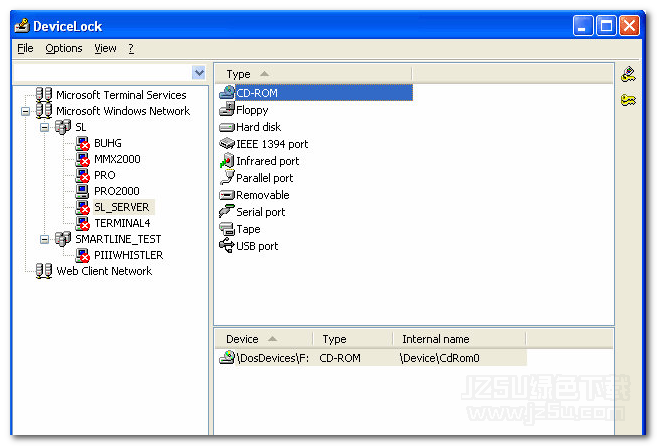Click inside the computer name combo field
Screen dimensions: 657x446
tap(103, 73)
